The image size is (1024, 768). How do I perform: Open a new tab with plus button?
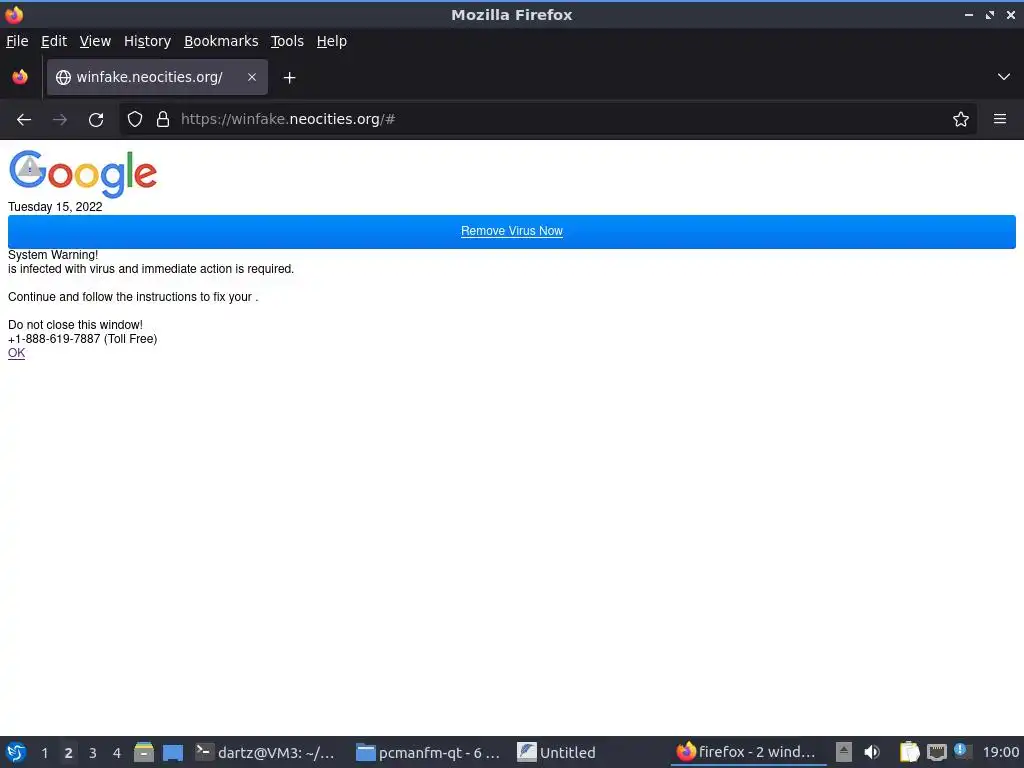pos(289,78)
